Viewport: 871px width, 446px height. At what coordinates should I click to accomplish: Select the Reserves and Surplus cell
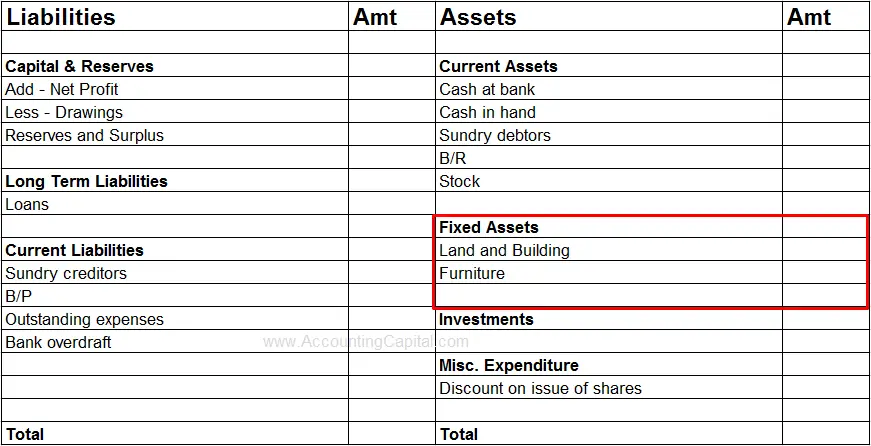click(84, 135)
